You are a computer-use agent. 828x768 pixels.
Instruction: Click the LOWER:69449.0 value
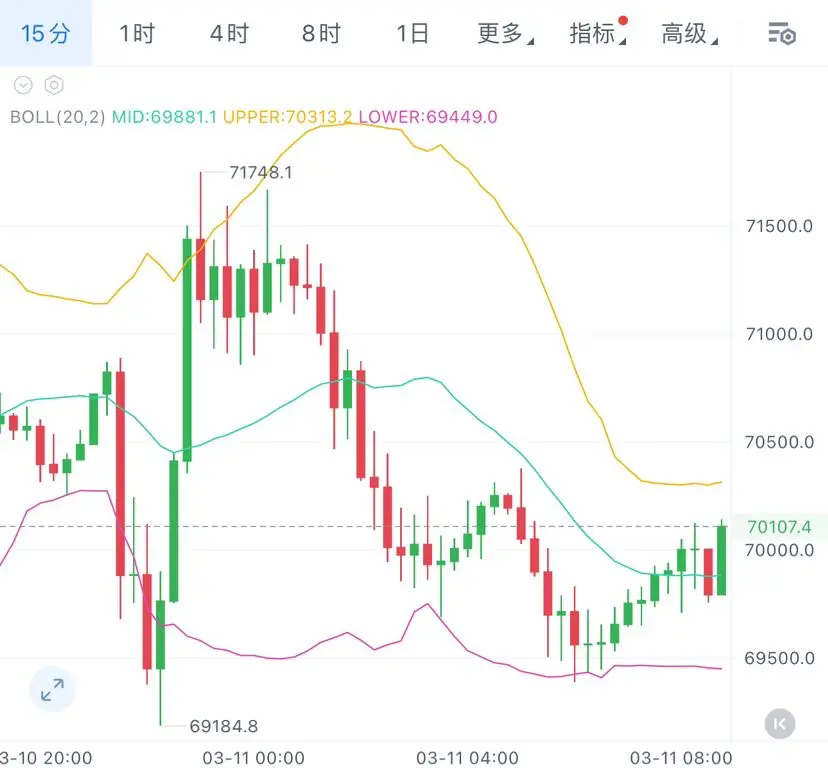(x=428, y=117)
